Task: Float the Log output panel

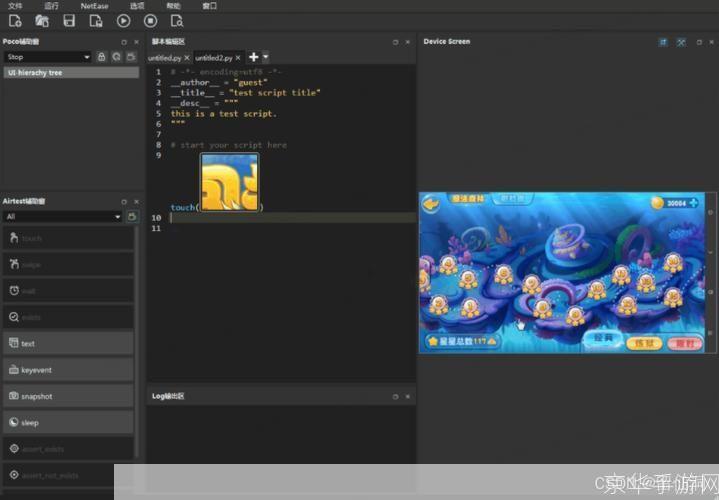Action: 395,397
